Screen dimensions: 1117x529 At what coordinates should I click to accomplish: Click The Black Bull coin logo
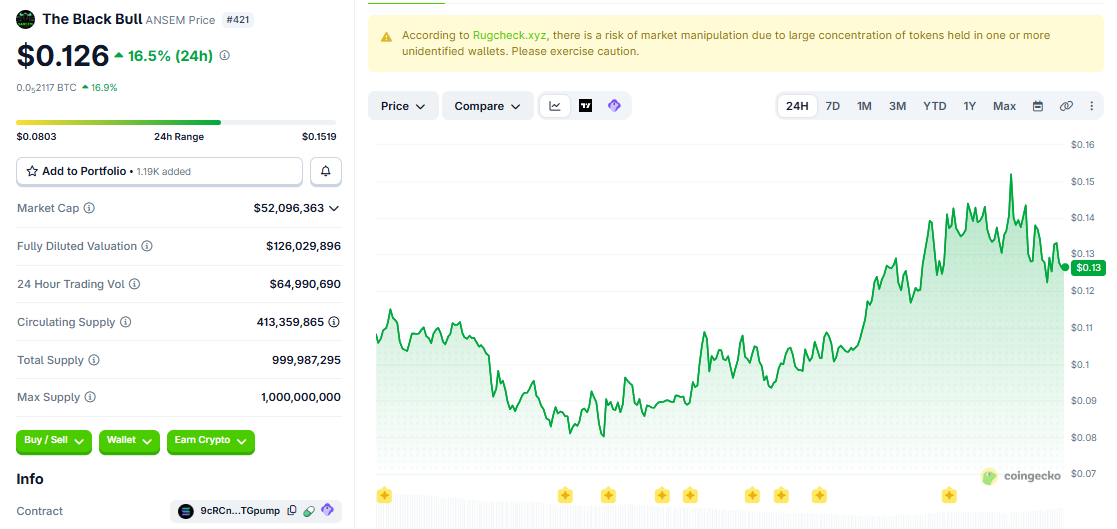(26, 19)
